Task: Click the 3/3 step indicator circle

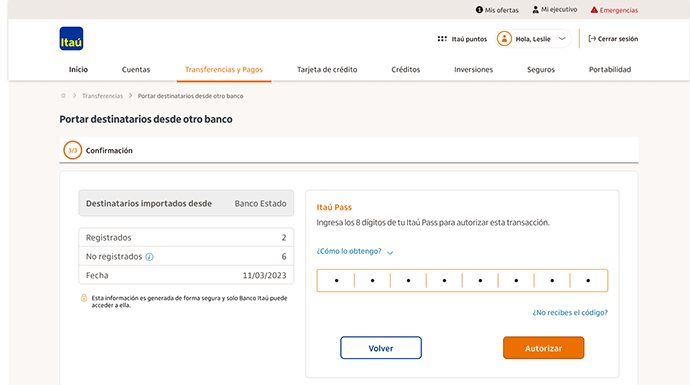Action: (73, 150)
